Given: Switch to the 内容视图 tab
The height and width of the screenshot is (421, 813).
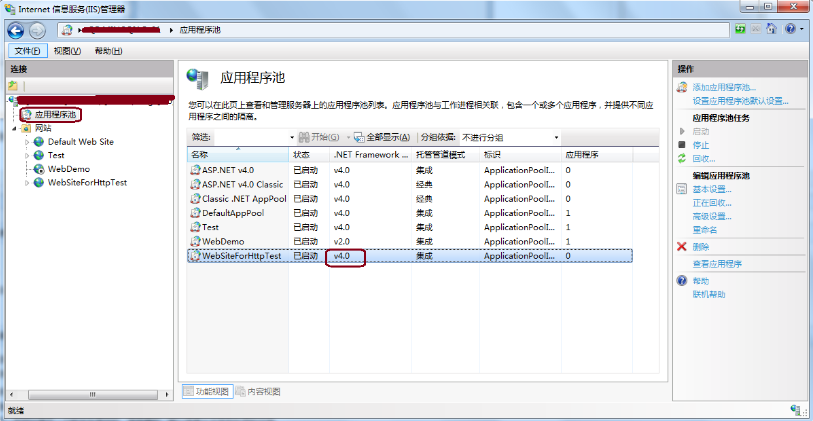Looking at the screenshot, I should coord(258,391).
